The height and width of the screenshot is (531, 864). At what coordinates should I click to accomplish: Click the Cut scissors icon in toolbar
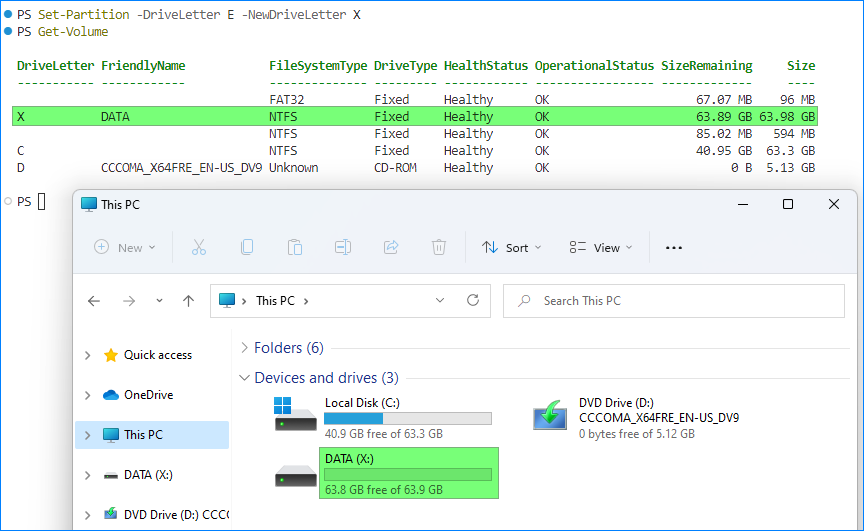(198, 247)
